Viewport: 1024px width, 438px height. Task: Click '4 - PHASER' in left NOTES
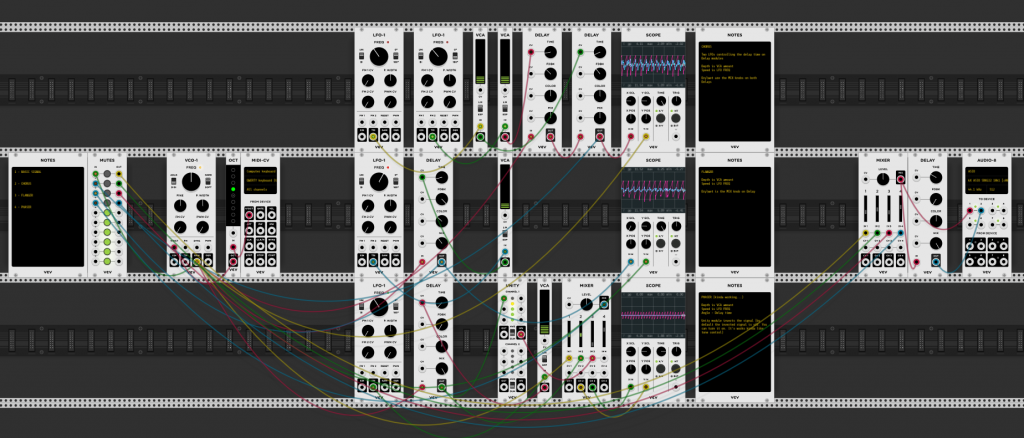(x=23, y=207)
